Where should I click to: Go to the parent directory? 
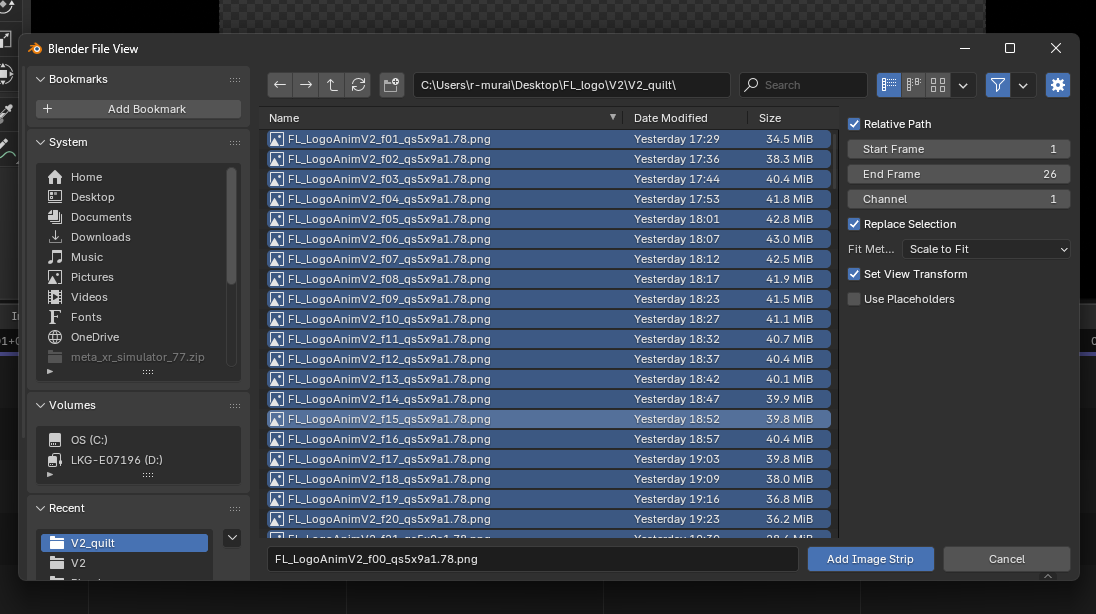[x=332, y=85]
